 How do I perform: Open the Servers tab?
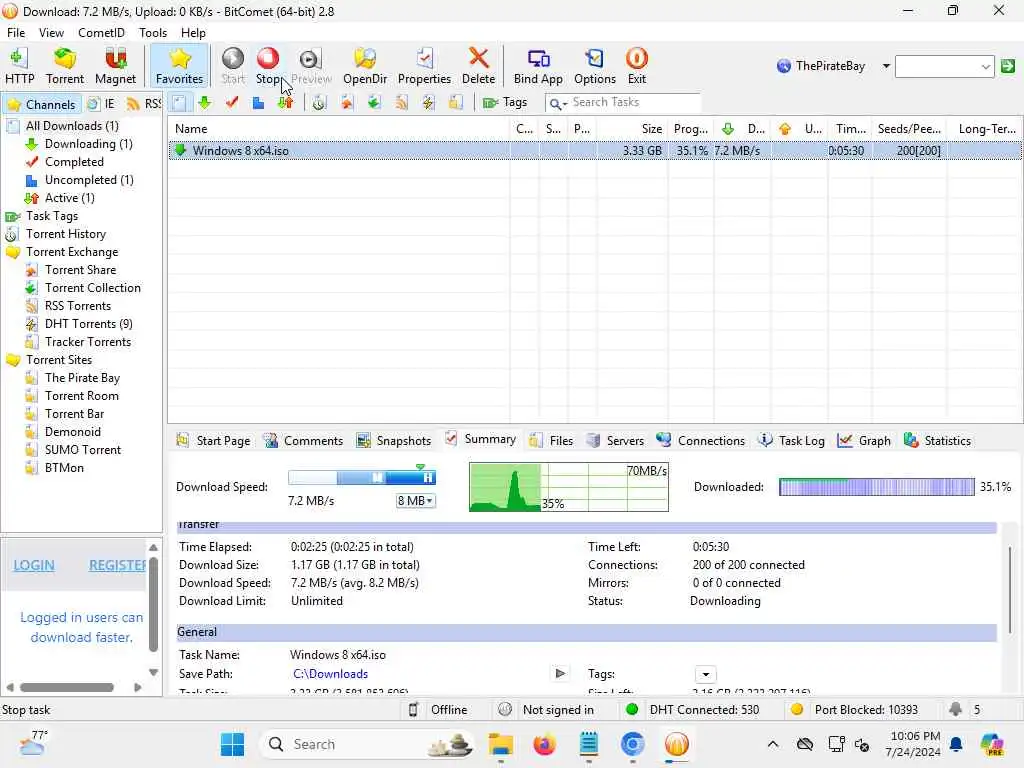click(x=615, y=441)
